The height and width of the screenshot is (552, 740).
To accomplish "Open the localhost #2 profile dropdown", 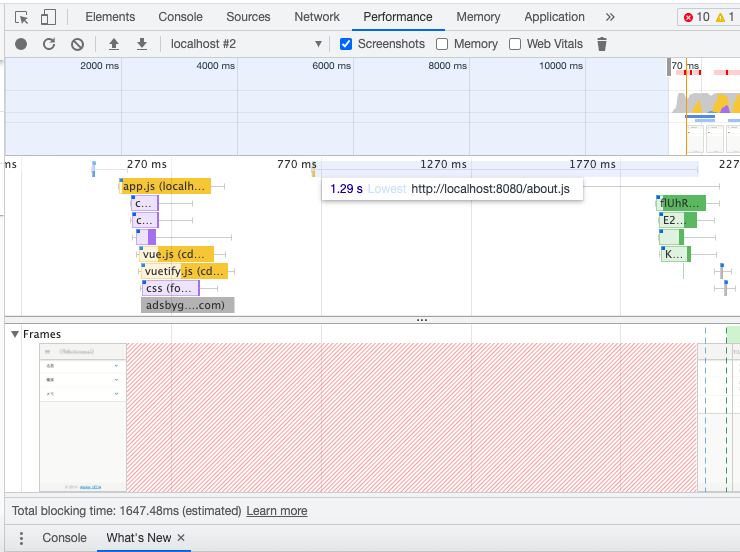I will tap(246, 44).
